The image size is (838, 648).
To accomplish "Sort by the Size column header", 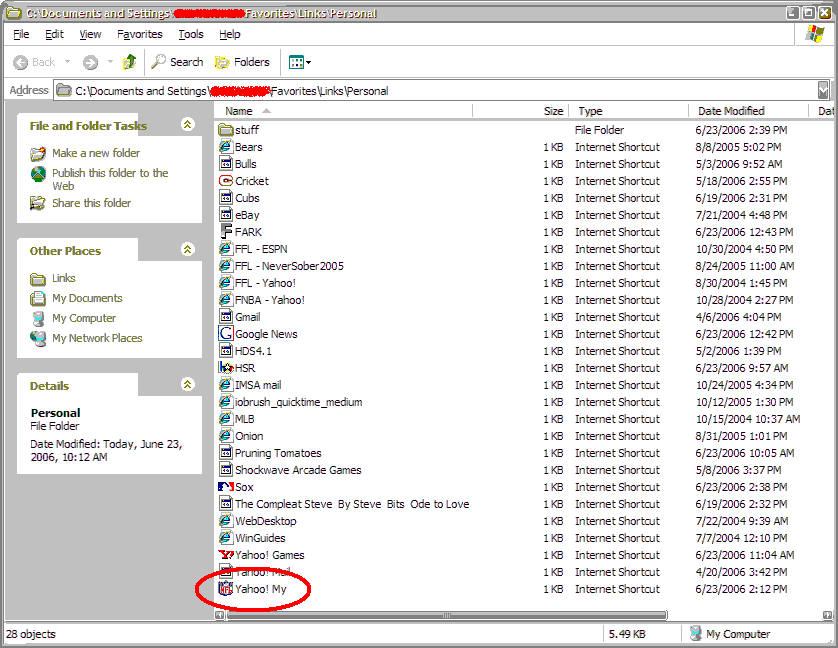I will 521,111.
